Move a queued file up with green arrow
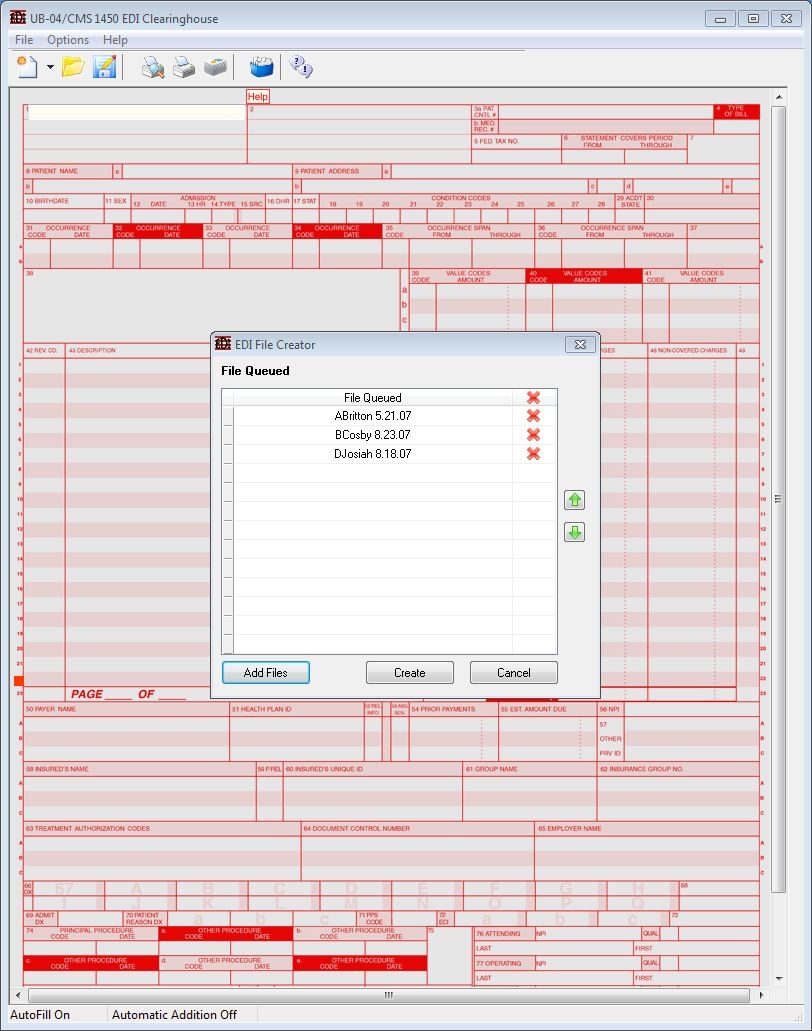Screen dimensions: 812x1031 [574, 500]
